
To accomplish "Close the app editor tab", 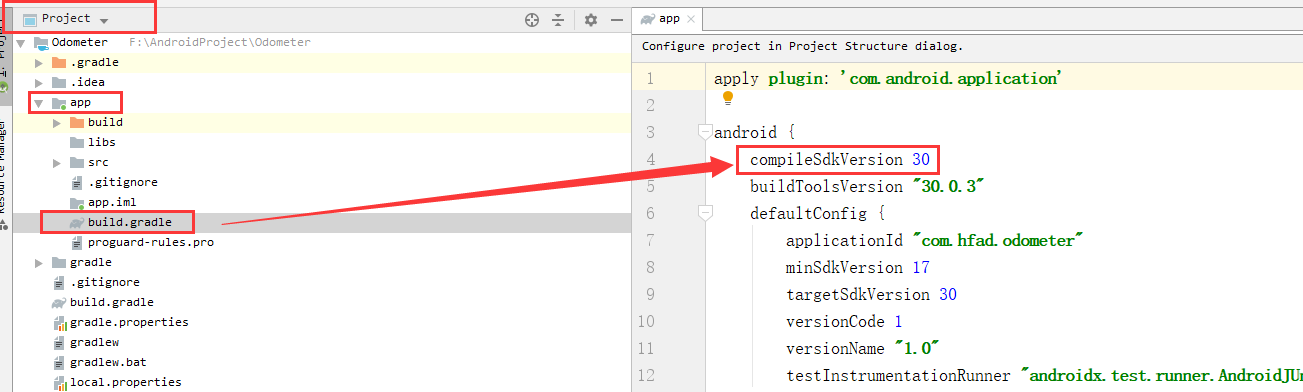I will pyautogui.click(x=692, y=19).
